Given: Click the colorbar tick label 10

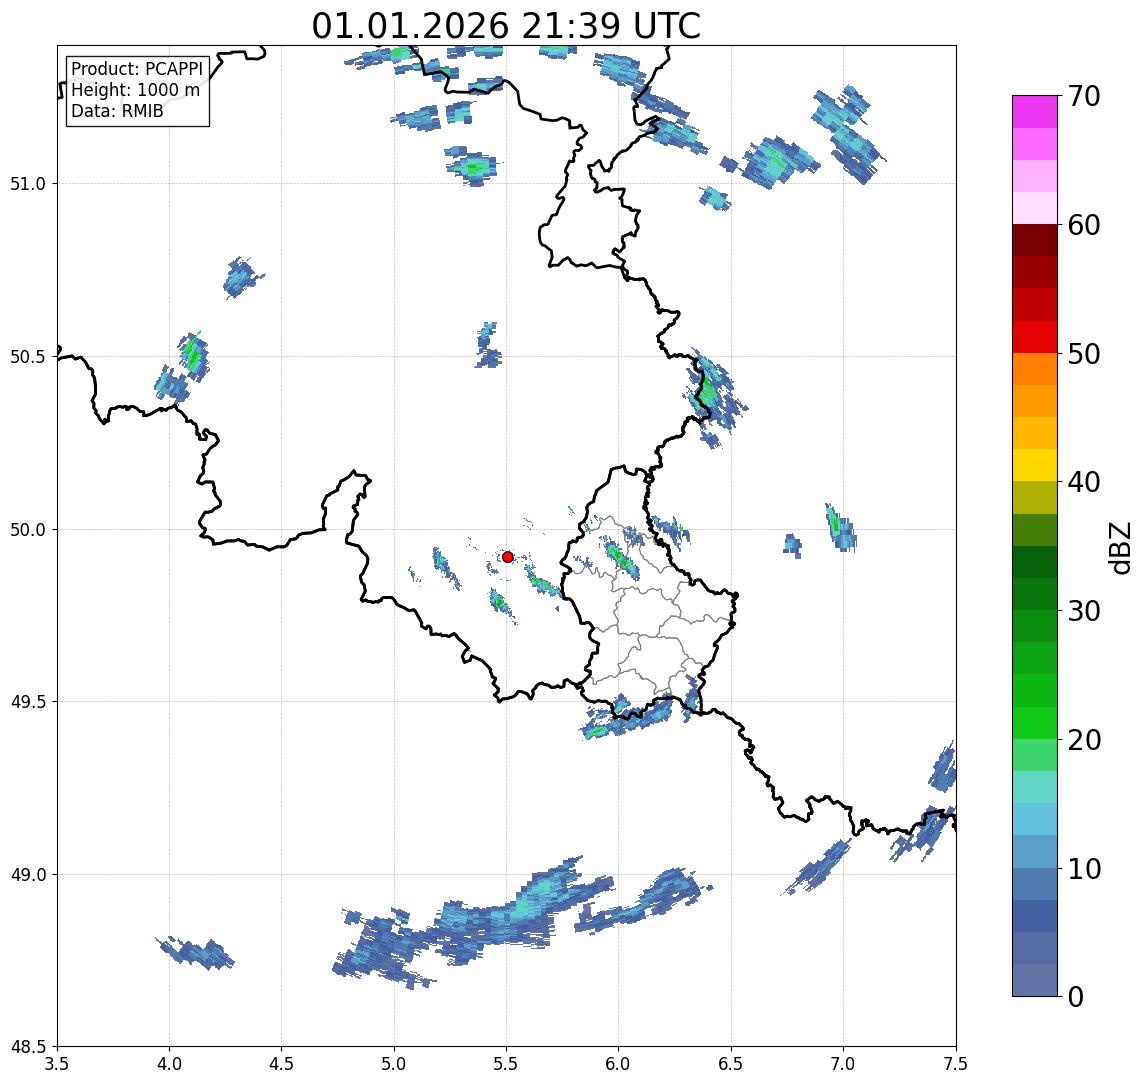Looking at the screenshot, I should click(x=1084, y=868).
